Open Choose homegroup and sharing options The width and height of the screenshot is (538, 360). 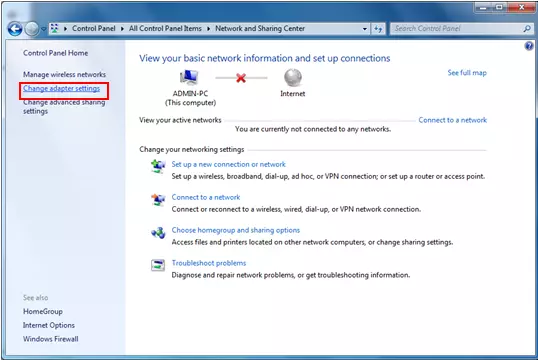point(236,230)
